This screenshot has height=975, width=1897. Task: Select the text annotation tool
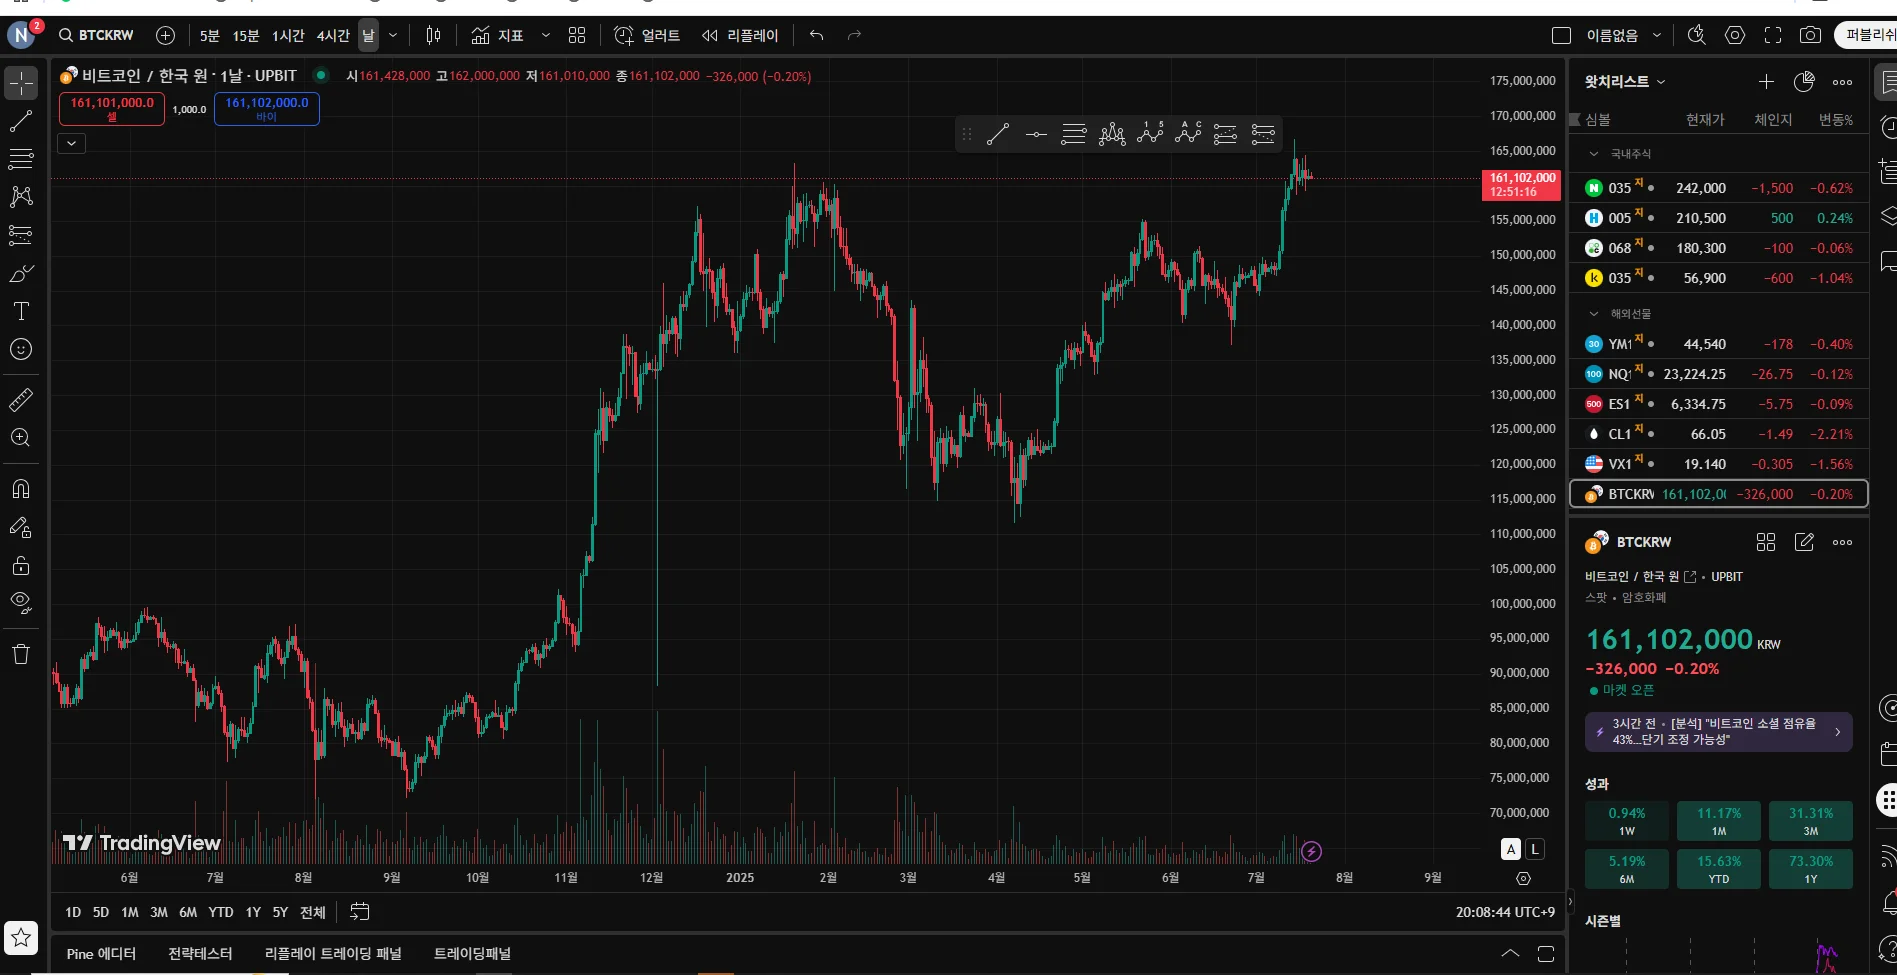[21, 311]
